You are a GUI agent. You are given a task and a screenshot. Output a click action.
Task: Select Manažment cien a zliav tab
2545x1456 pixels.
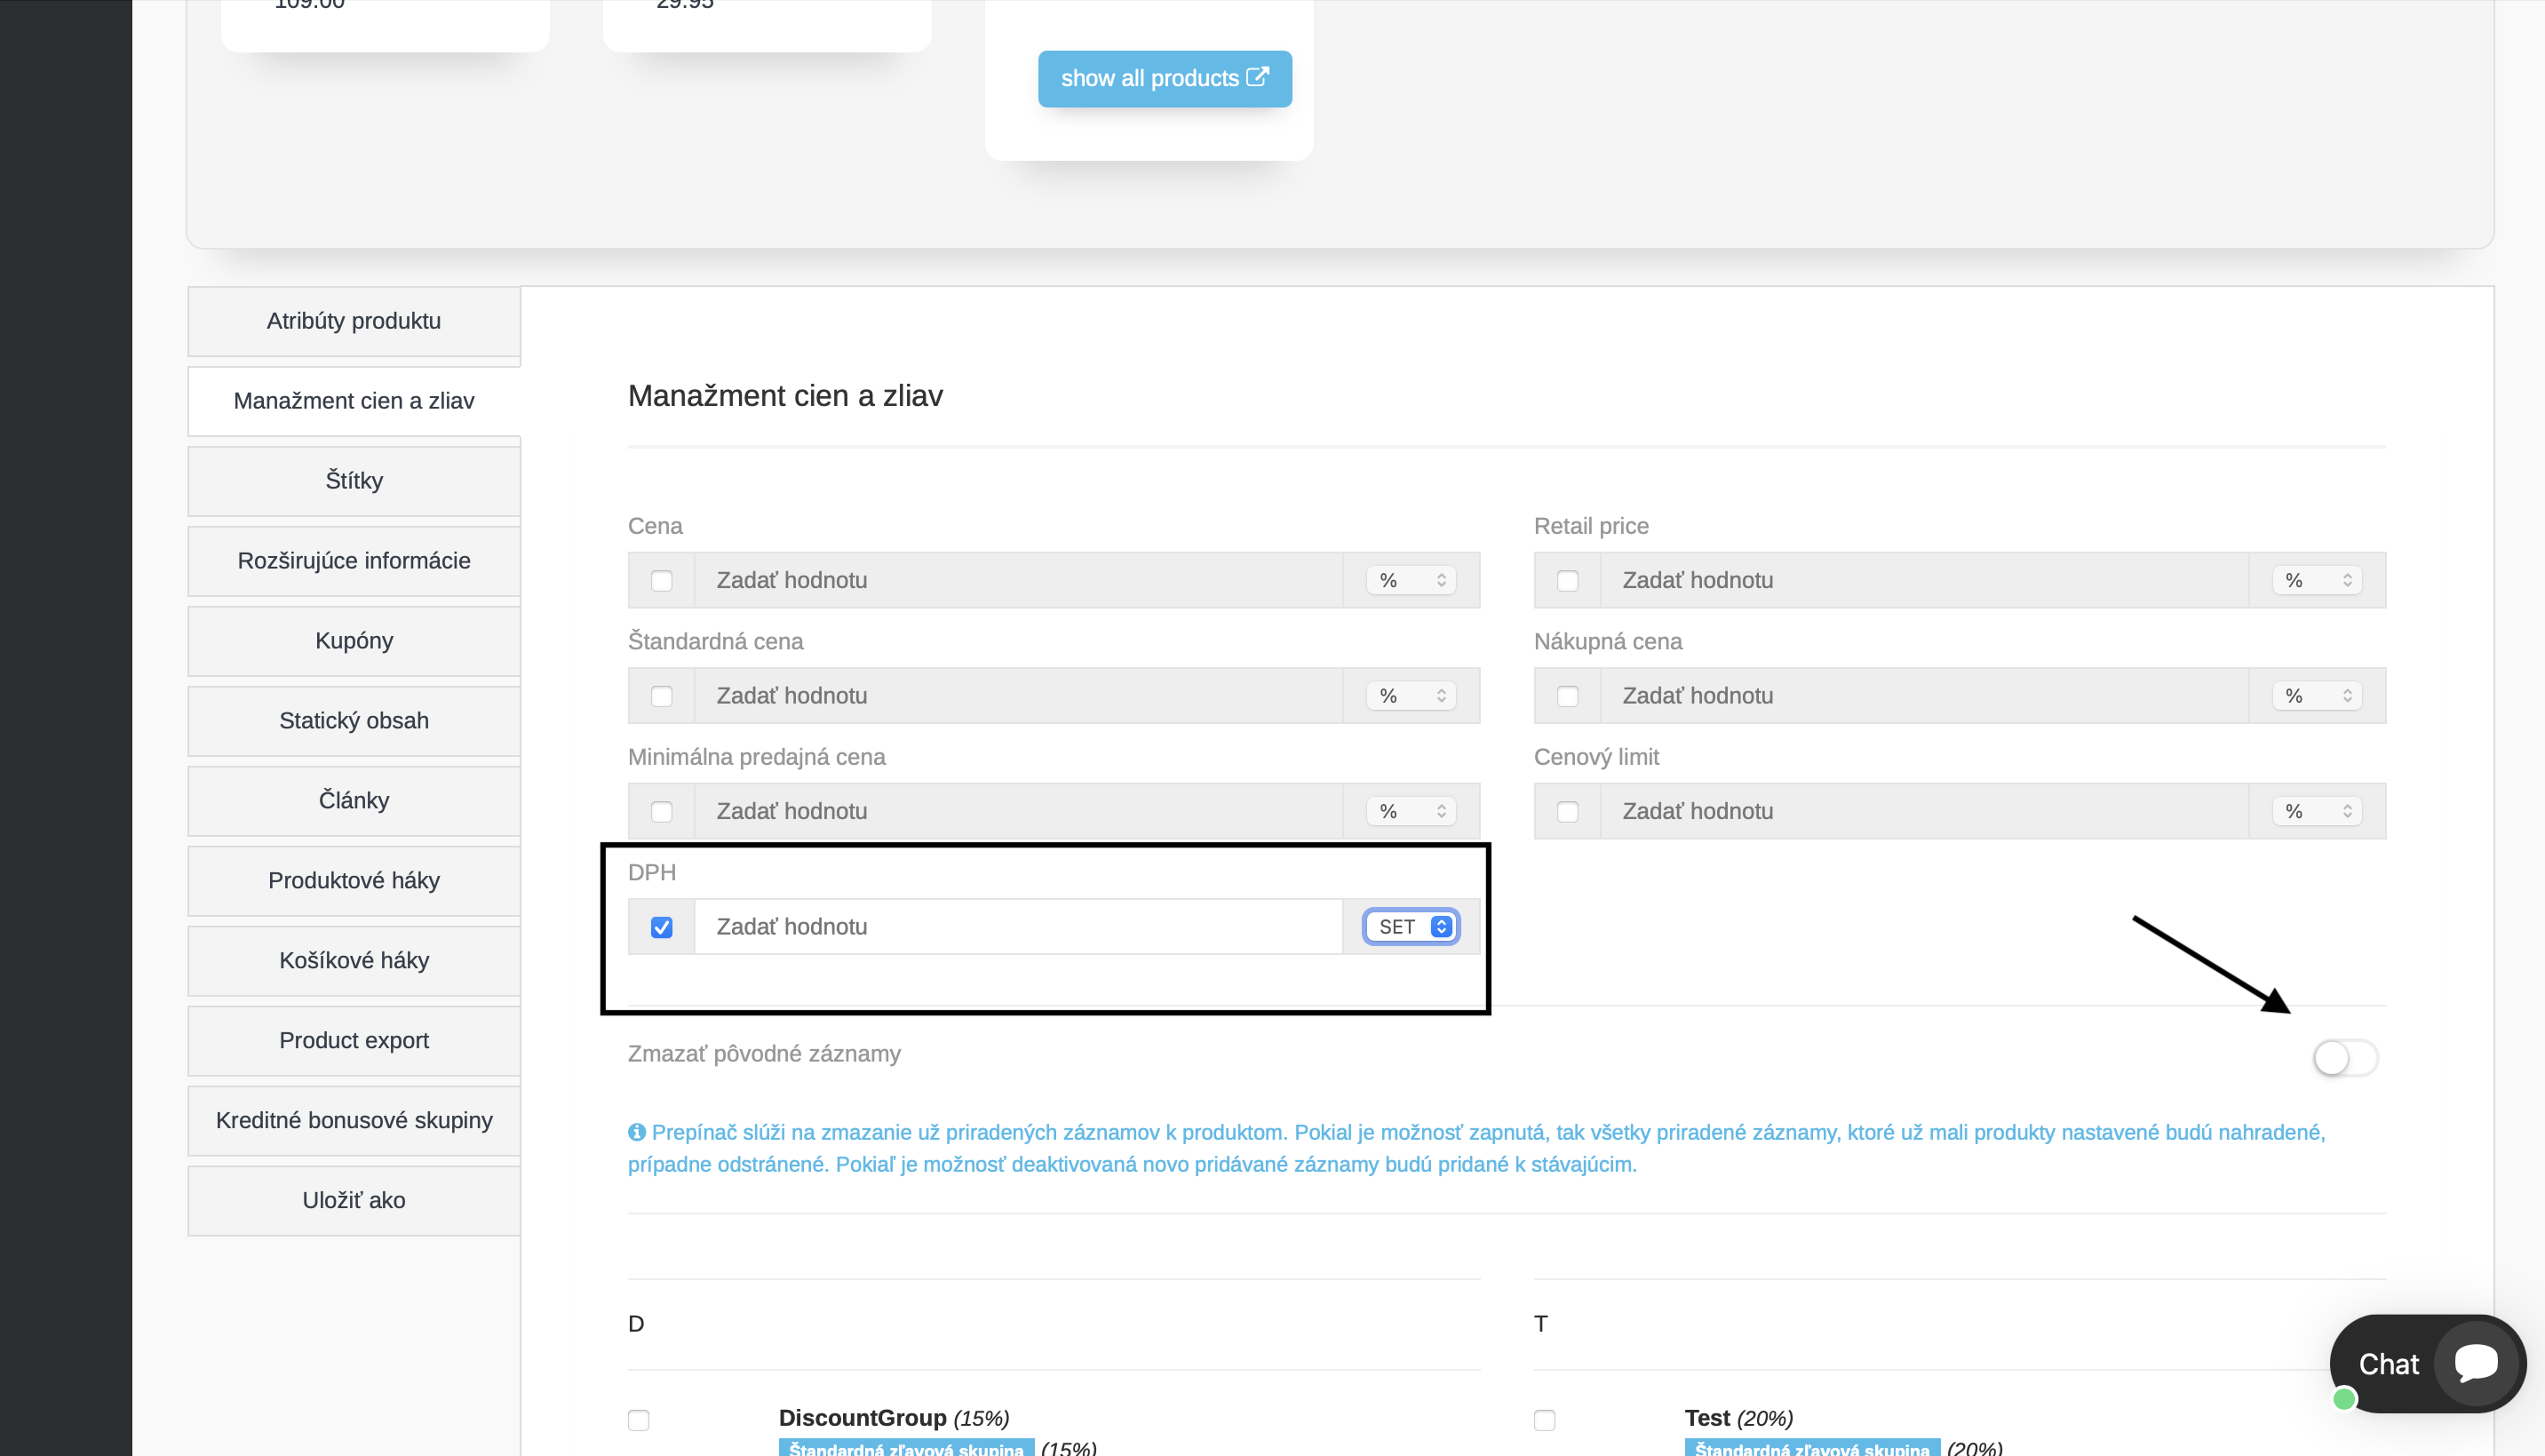354,401
